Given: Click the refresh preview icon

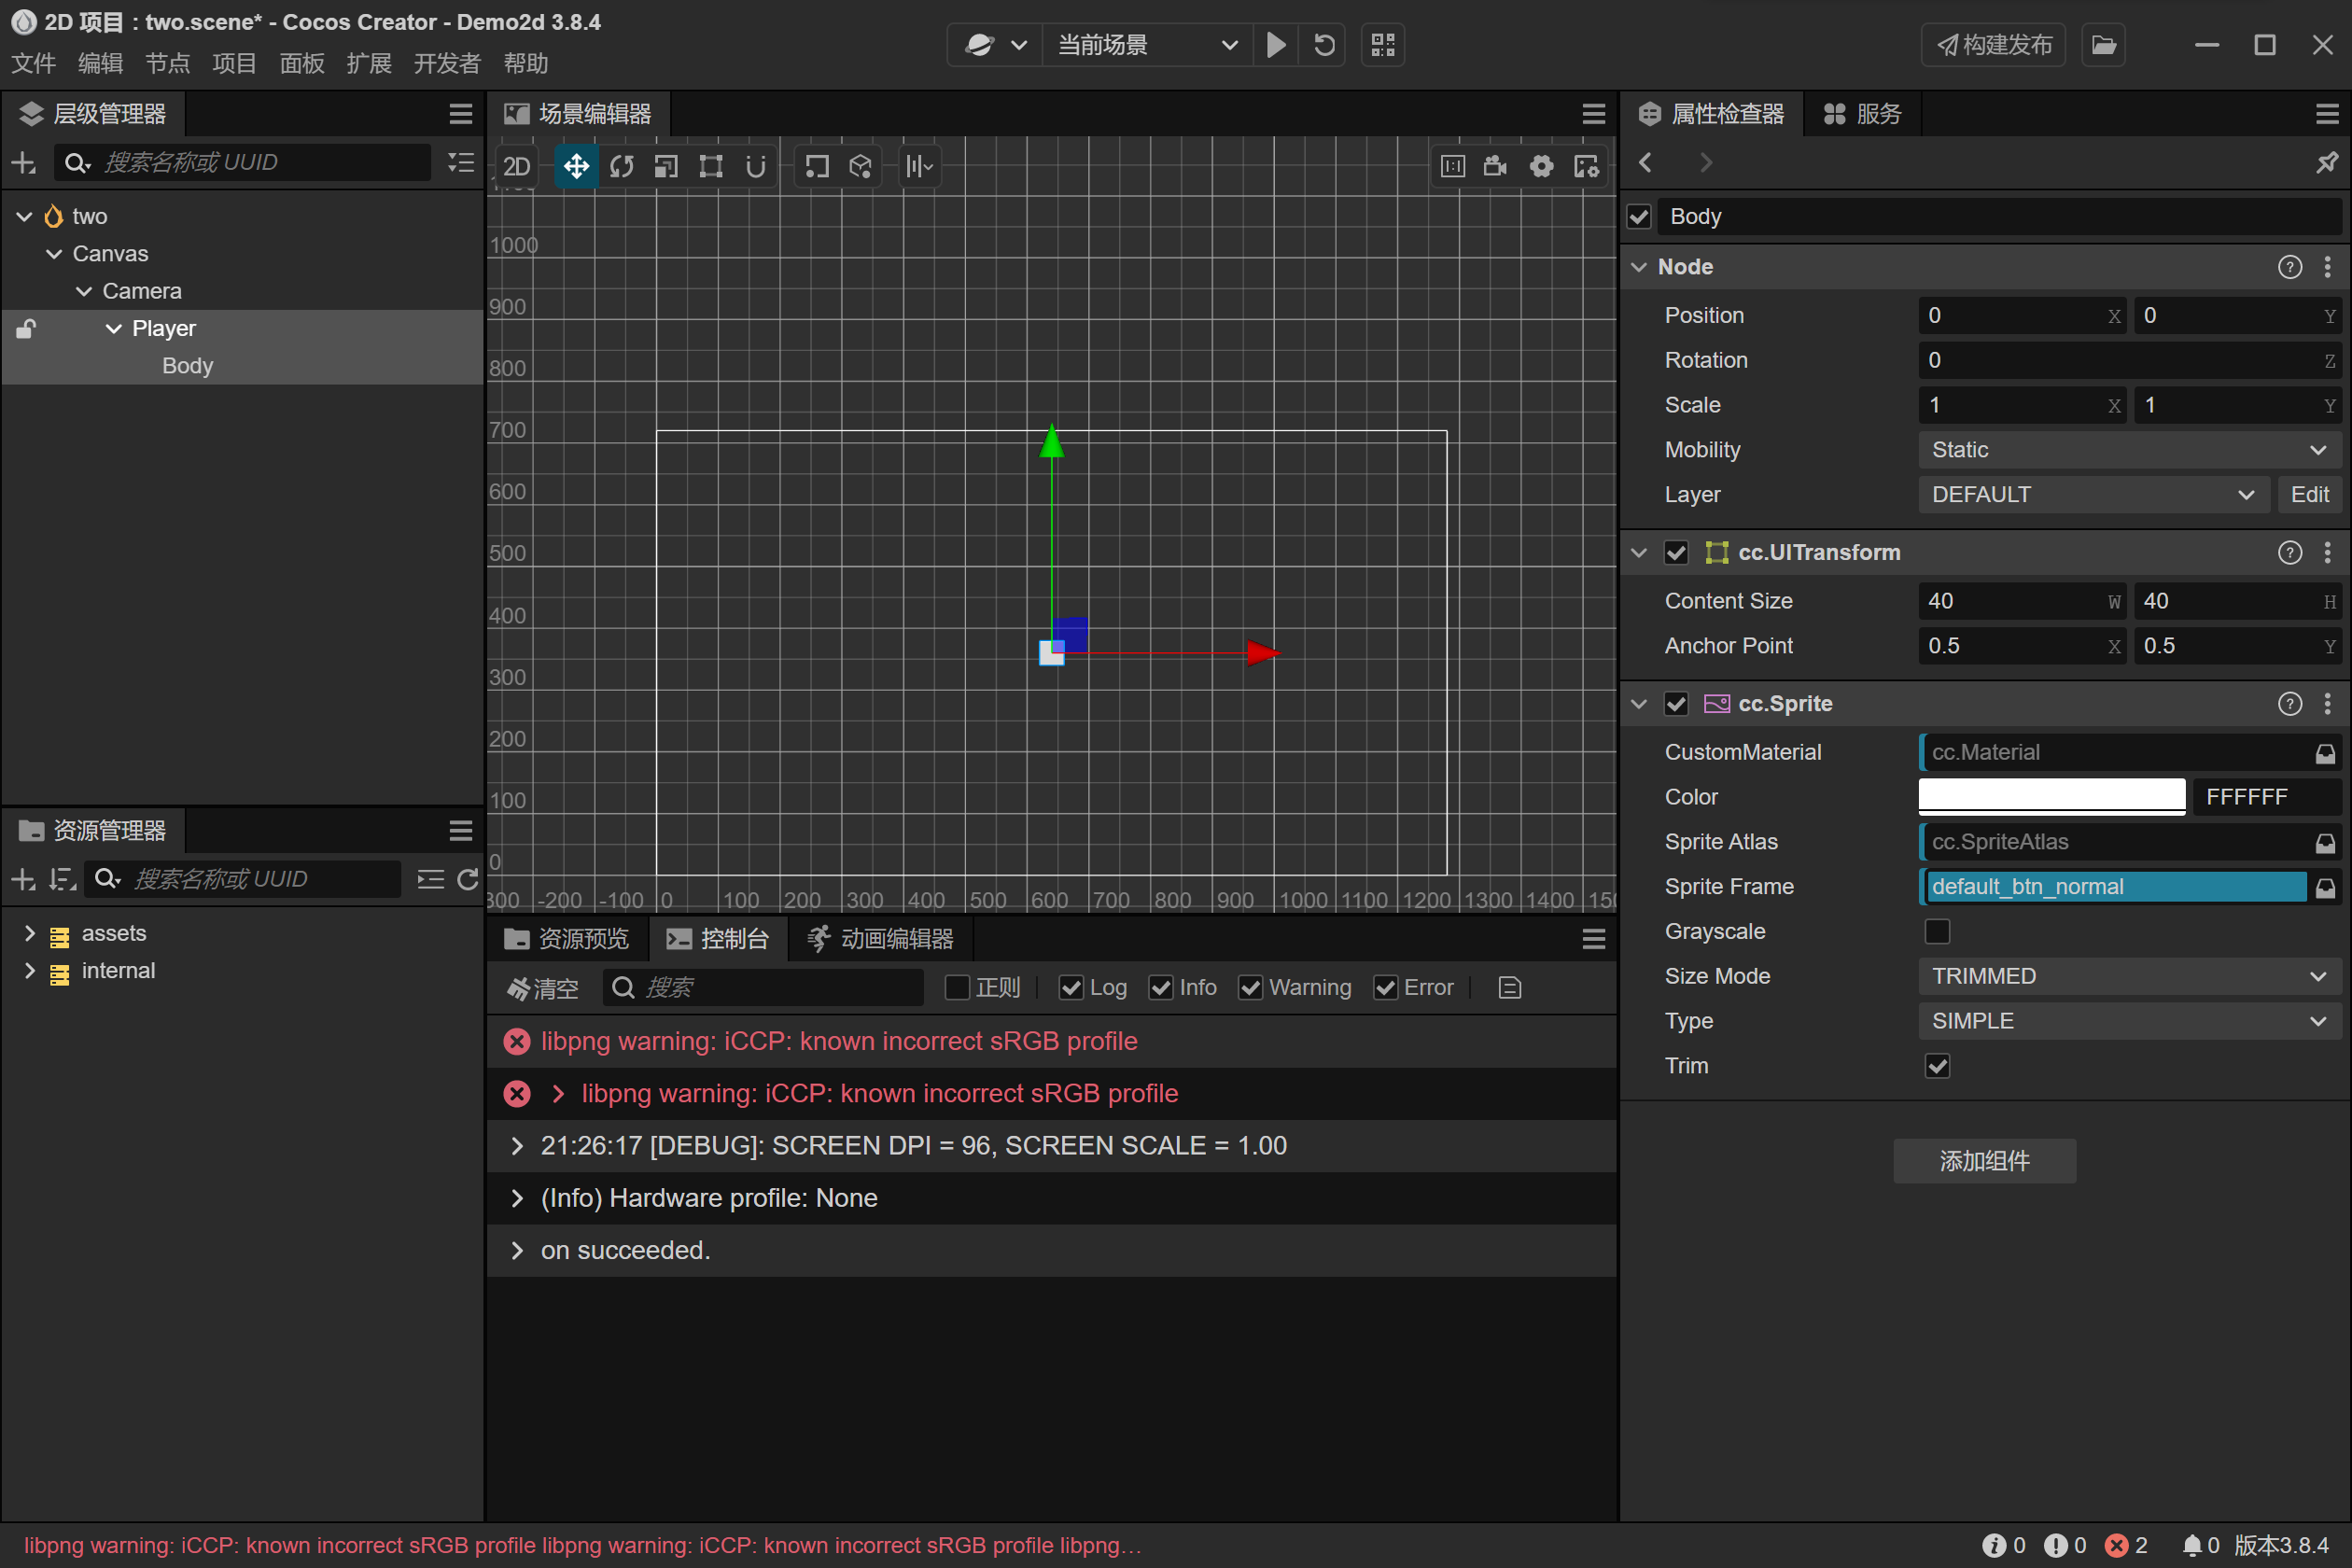Looking at the screenshot, I should [x=1324, y=45].
